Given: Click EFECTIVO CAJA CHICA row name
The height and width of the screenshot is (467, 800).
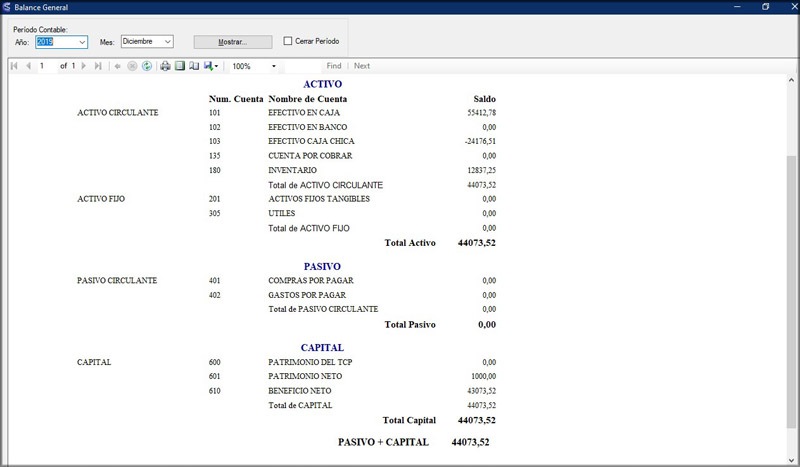Looking at the screenshot, I should click(x=311, y=141).
